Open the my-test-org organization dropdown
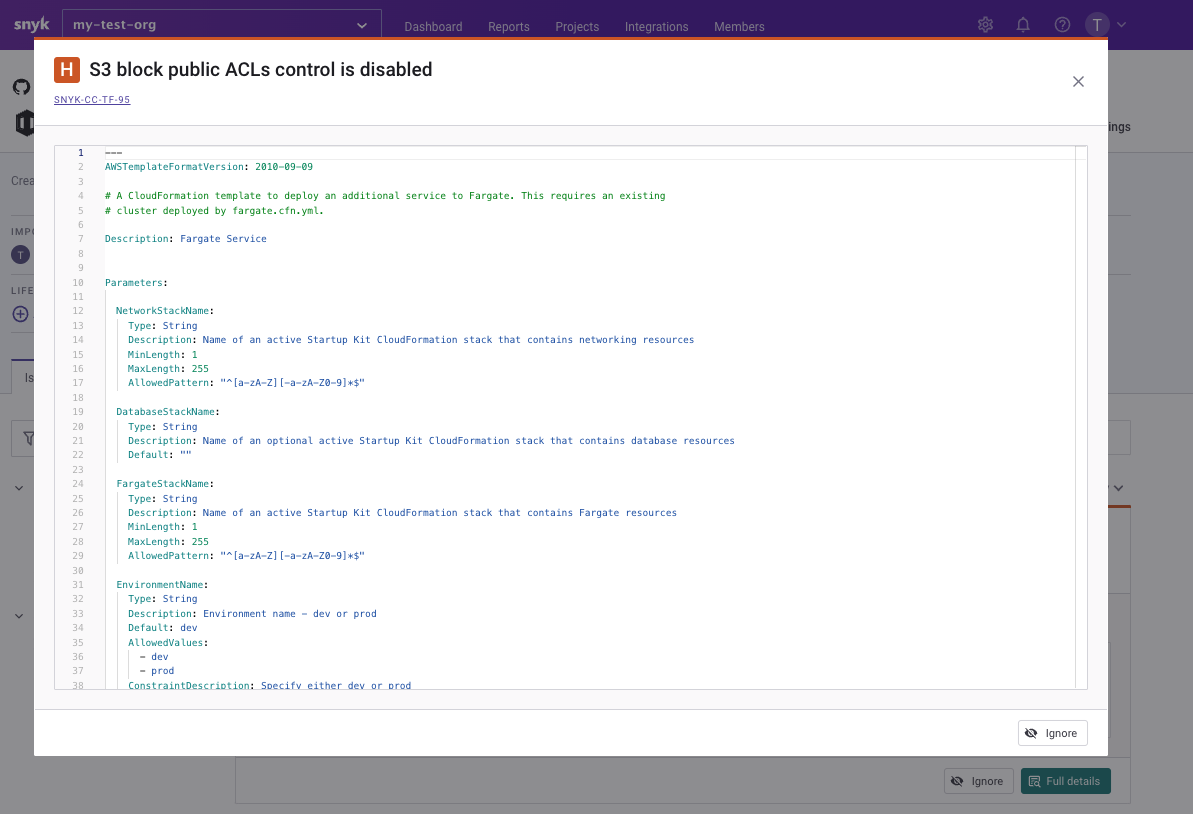 tap(220, 23)
